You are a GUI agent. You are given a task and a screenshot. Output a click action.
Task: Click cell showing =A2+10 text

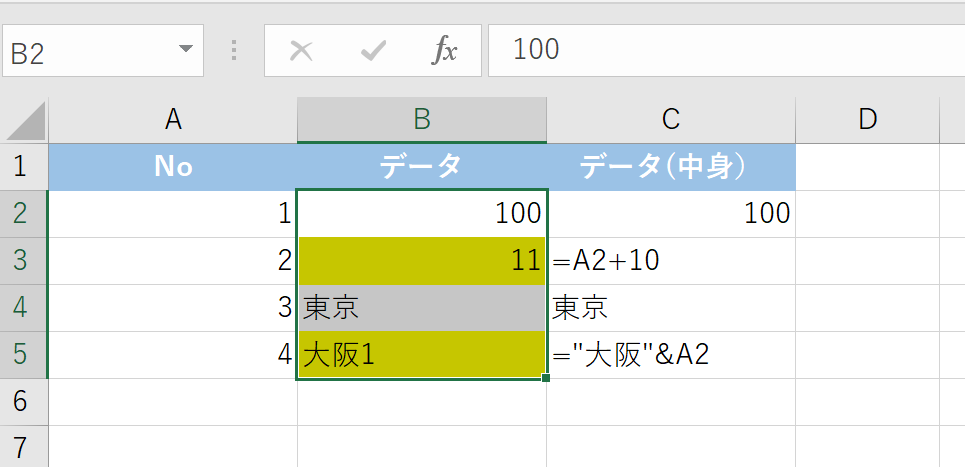tap(670, 261)
